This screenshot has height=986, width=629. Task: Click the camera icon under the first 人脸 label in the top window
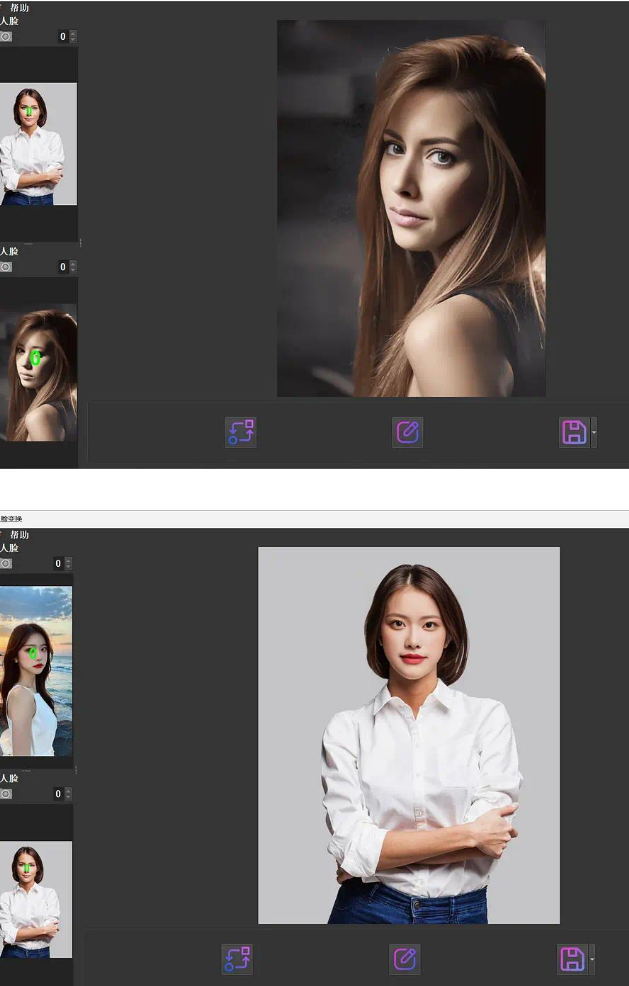(x=6, y=36)
